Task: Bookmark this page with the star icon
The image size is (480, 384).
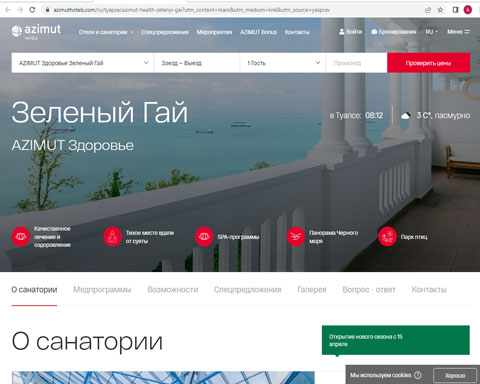Action: pos(440,10)
